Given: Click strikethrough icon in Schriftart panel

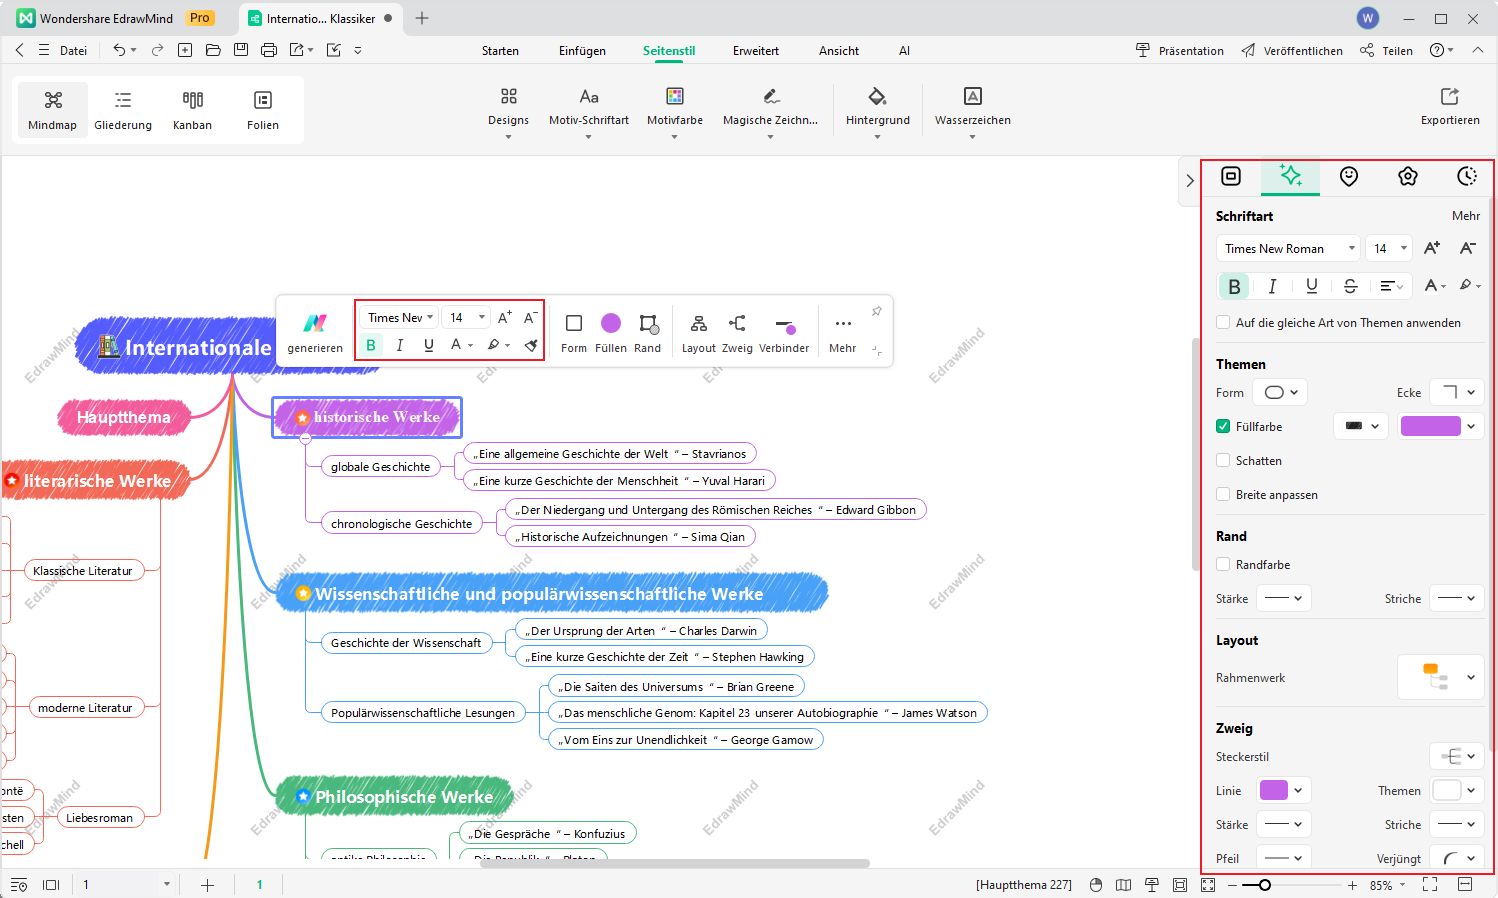Looking at the screenshot, I should (x=1350, y=286).
